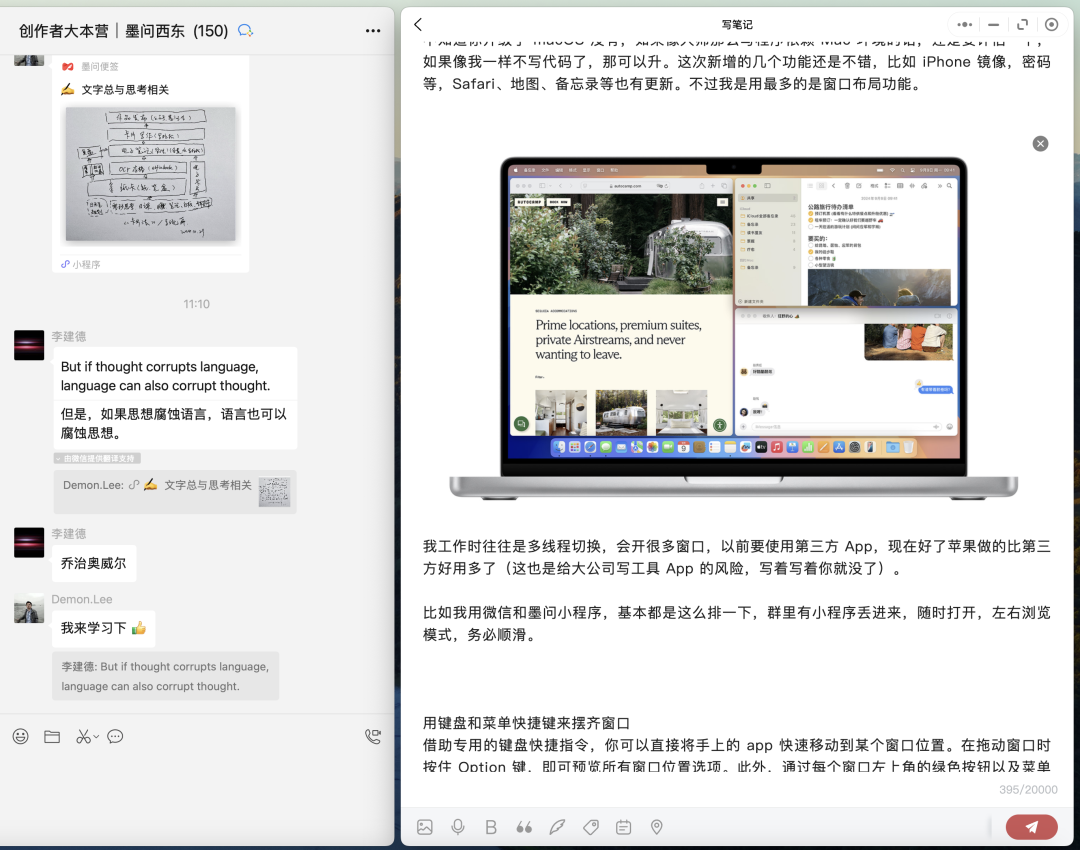Insert a quote block in the note
The height and width of the screenshot is (850, 1080).
[x=524, y=827]
